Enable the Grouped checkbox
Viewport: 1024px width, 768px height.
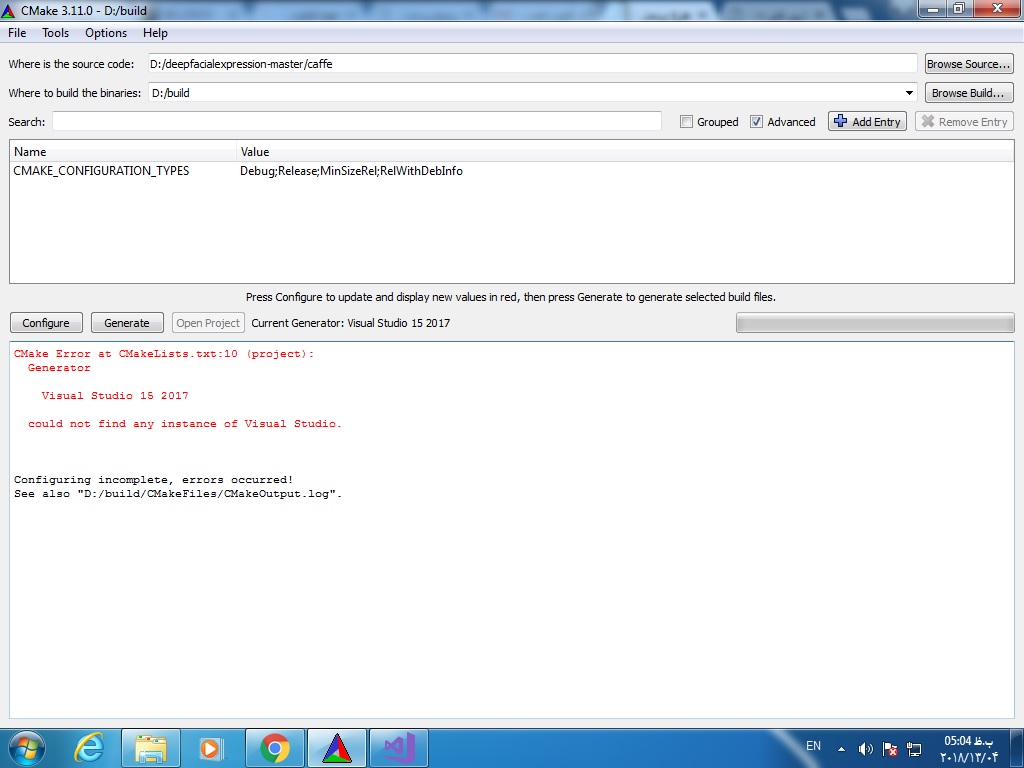coord(686,121)
